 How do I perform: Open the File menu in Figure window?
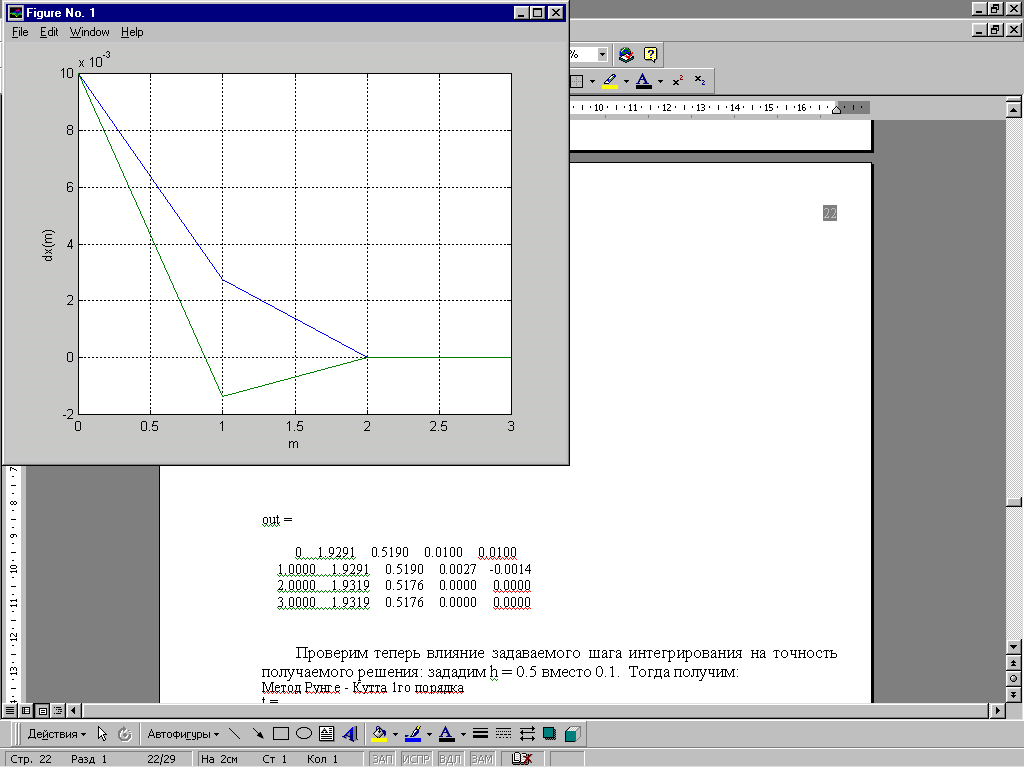[20, 32]
